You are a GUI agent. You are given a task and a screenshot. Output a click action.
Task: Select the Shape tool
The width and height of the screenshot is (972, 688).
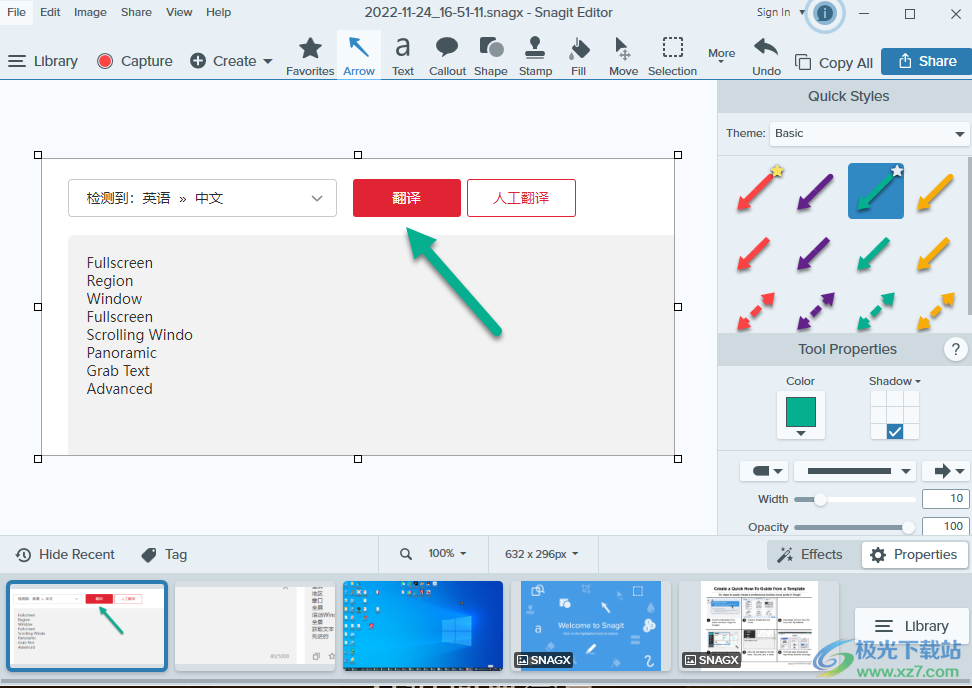tap(491, 56)
